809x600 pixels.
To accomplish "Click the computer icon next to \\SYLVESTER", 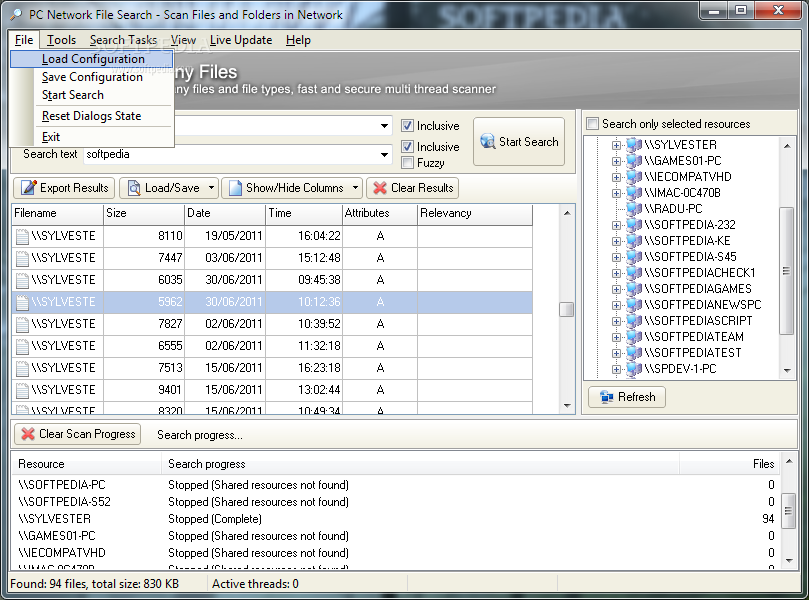I will coord(634,145).
